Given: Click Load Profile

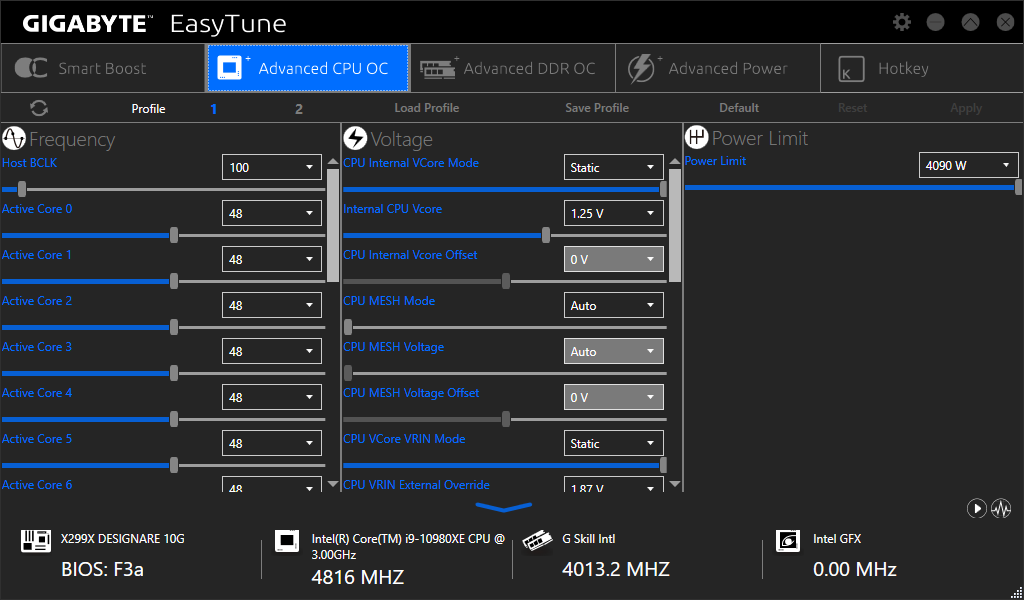Looking at the screenshot, I should 426,108.
